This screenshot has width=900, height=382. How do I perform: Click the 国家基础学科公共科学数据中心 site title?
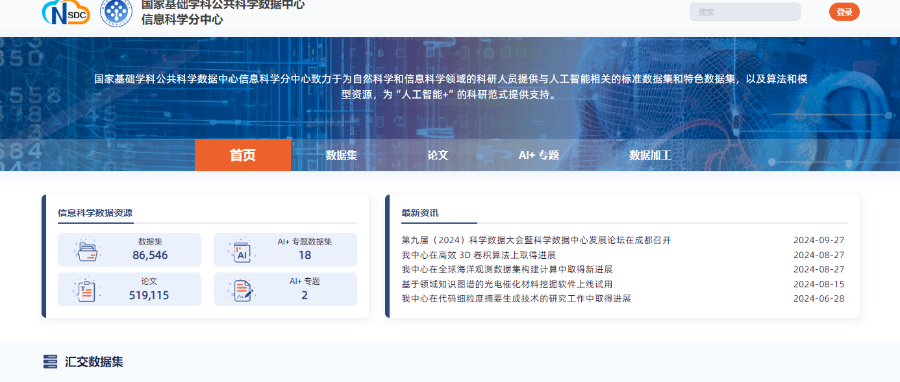(223, 5)
